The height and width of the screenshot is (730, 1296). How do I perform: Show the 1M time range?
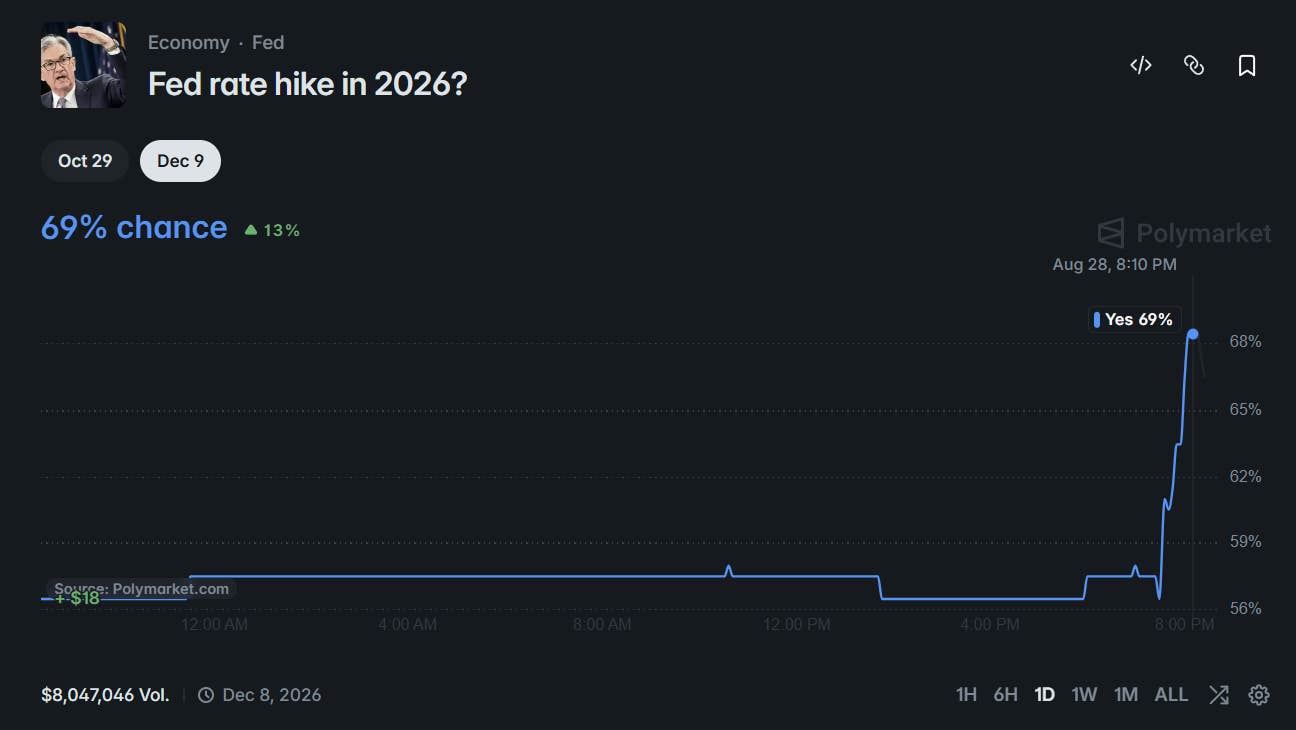click(x=1126, y=695)
